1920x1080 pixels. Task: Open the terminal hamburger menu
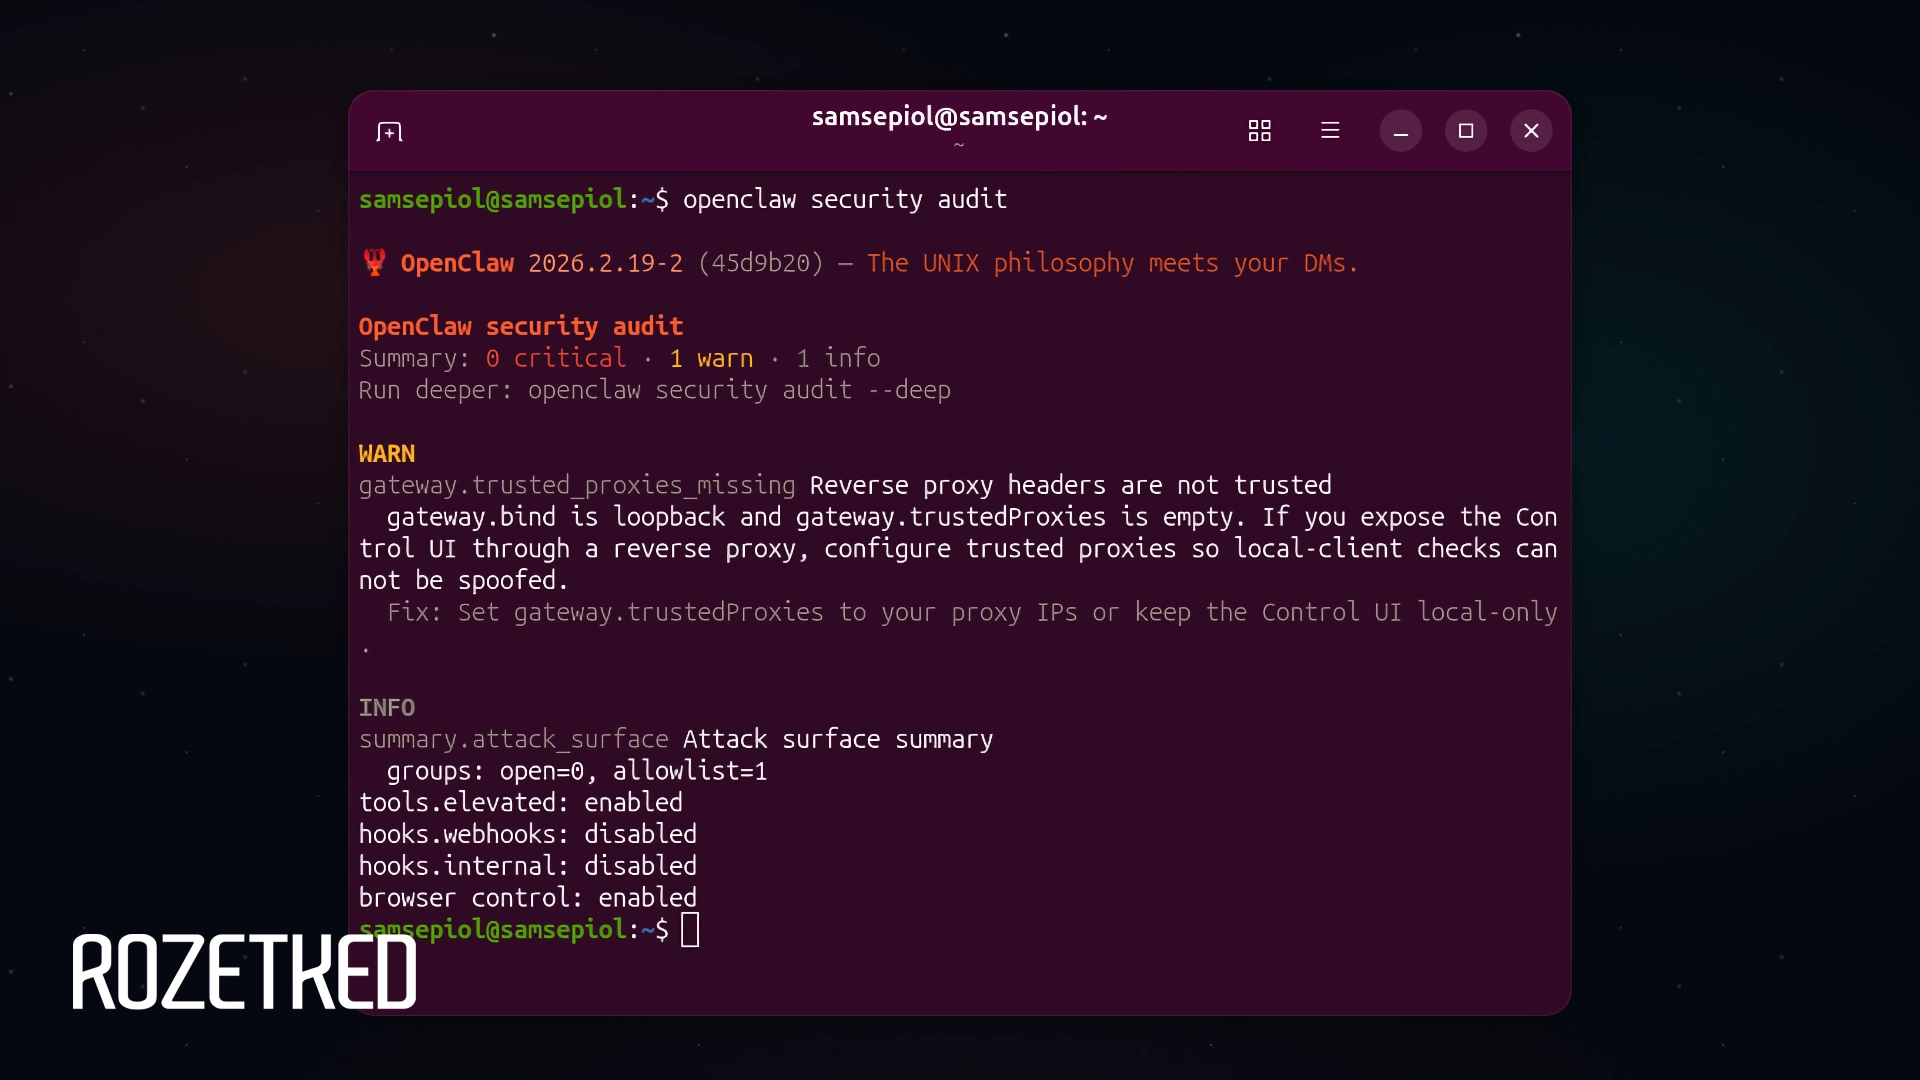[x=1330, y=131]
